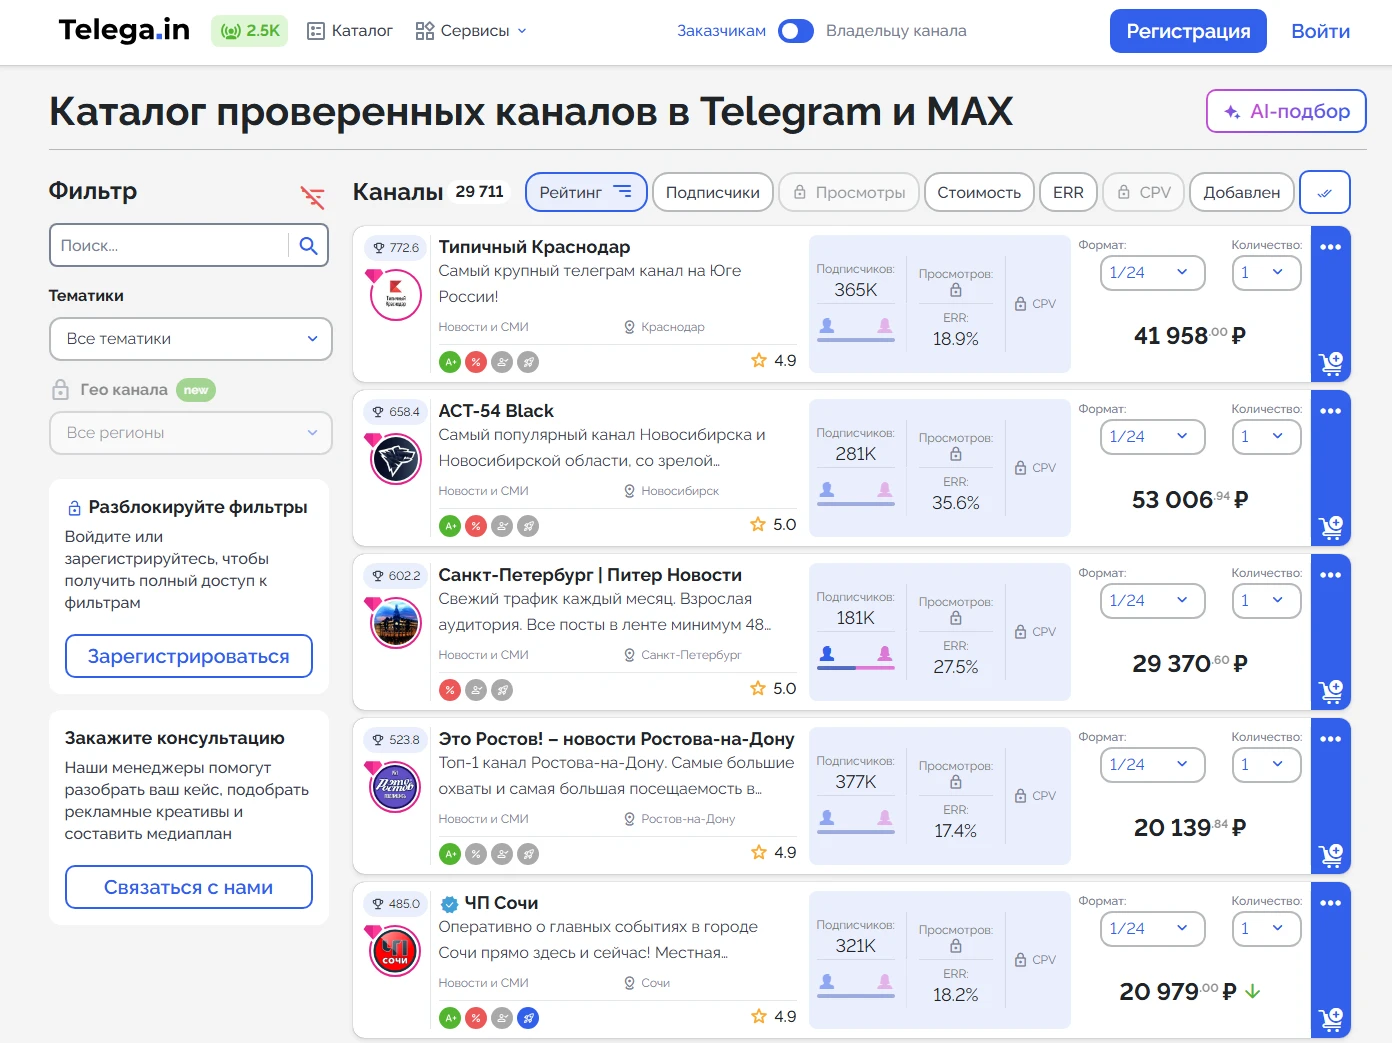Toggle the switch between Заказчикам and Владельцу канала

coord(796,31)
